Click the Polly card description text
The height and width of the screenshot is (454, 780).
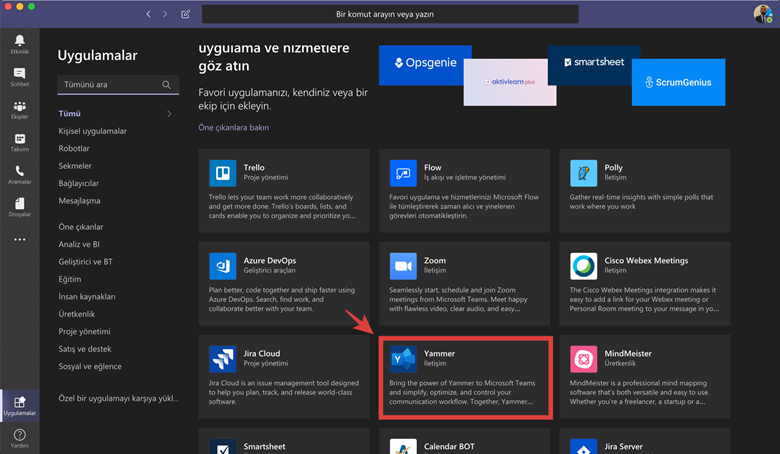coord(641,201)
